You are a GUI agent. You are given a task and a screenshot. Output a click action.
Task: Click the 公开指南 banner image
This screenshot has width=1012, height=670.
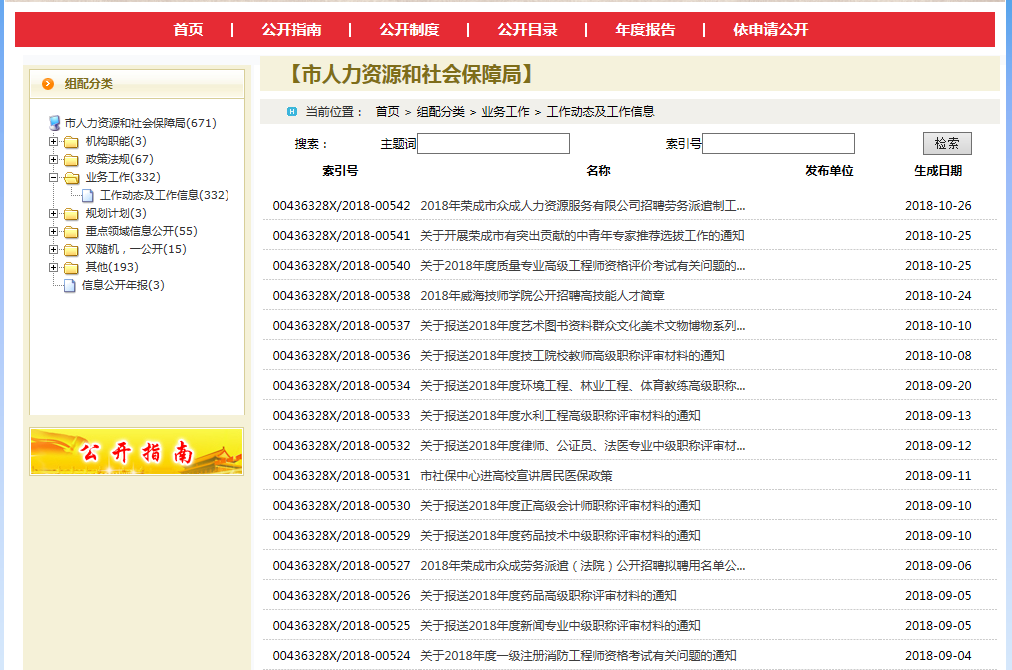tap(137, 452)
